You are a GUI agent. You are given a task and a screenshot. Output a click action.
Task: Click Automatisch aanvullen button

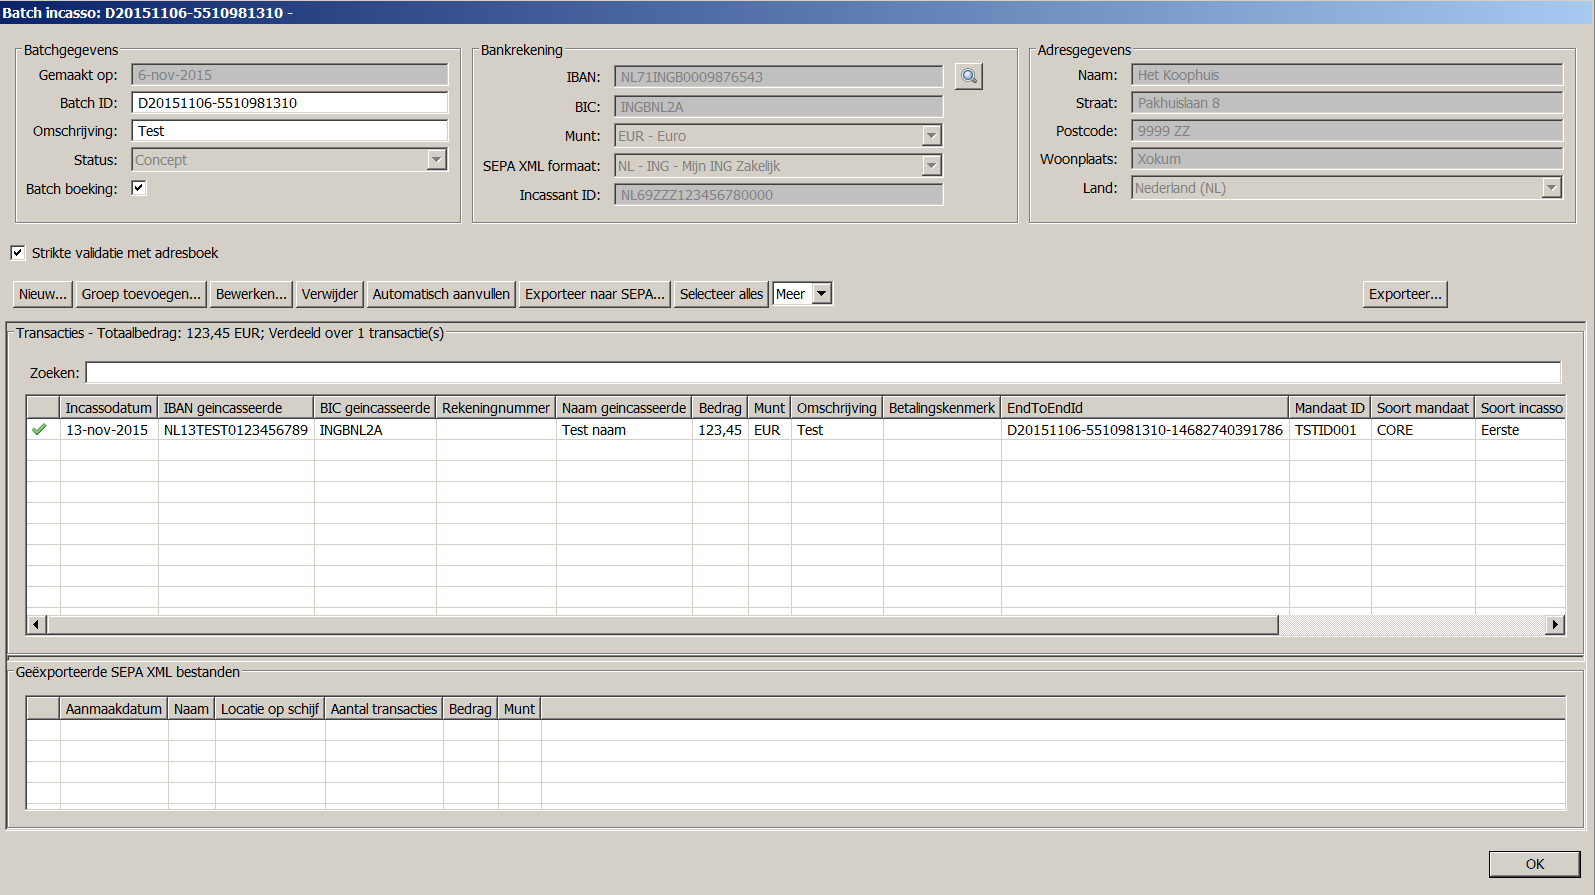(441, 294)
